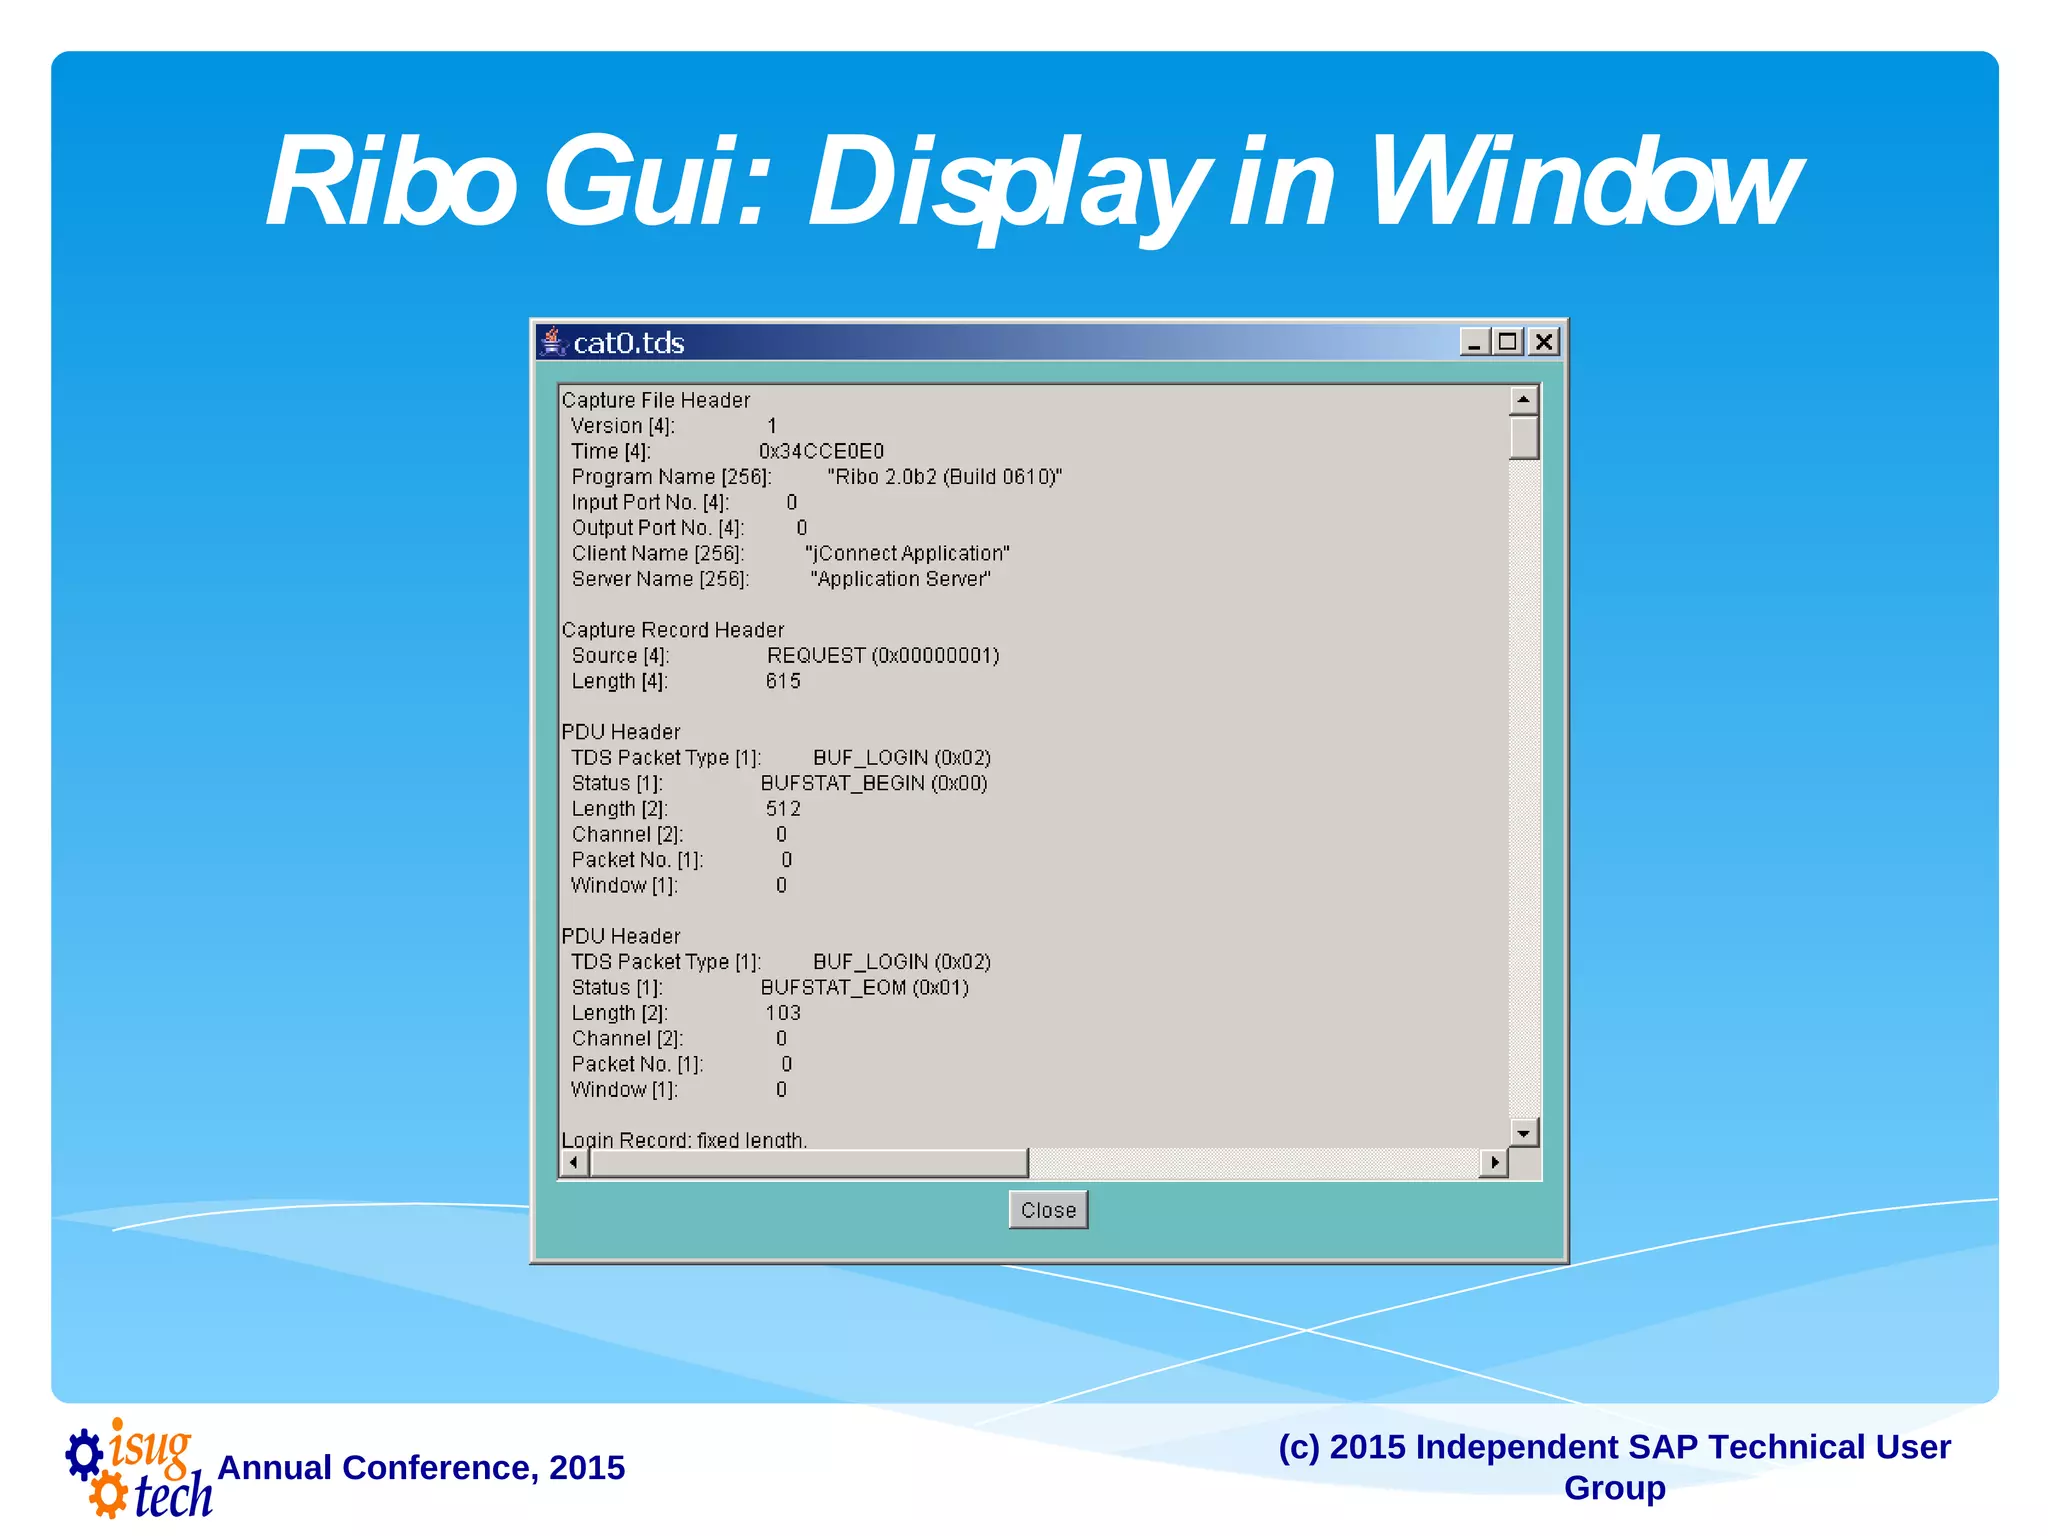Click the "Application Server" server name value
The height and width of the screenshot is (1536, 2048).
pyautogui.click(x=900, y=579)
